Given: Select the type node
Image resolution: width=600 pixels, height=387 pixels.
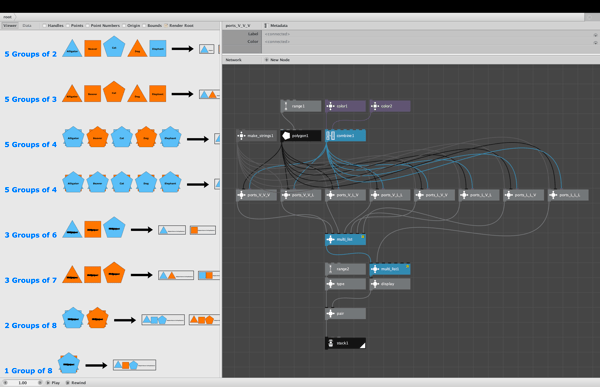Looking at the screenshot, I should tap(345, 284).
